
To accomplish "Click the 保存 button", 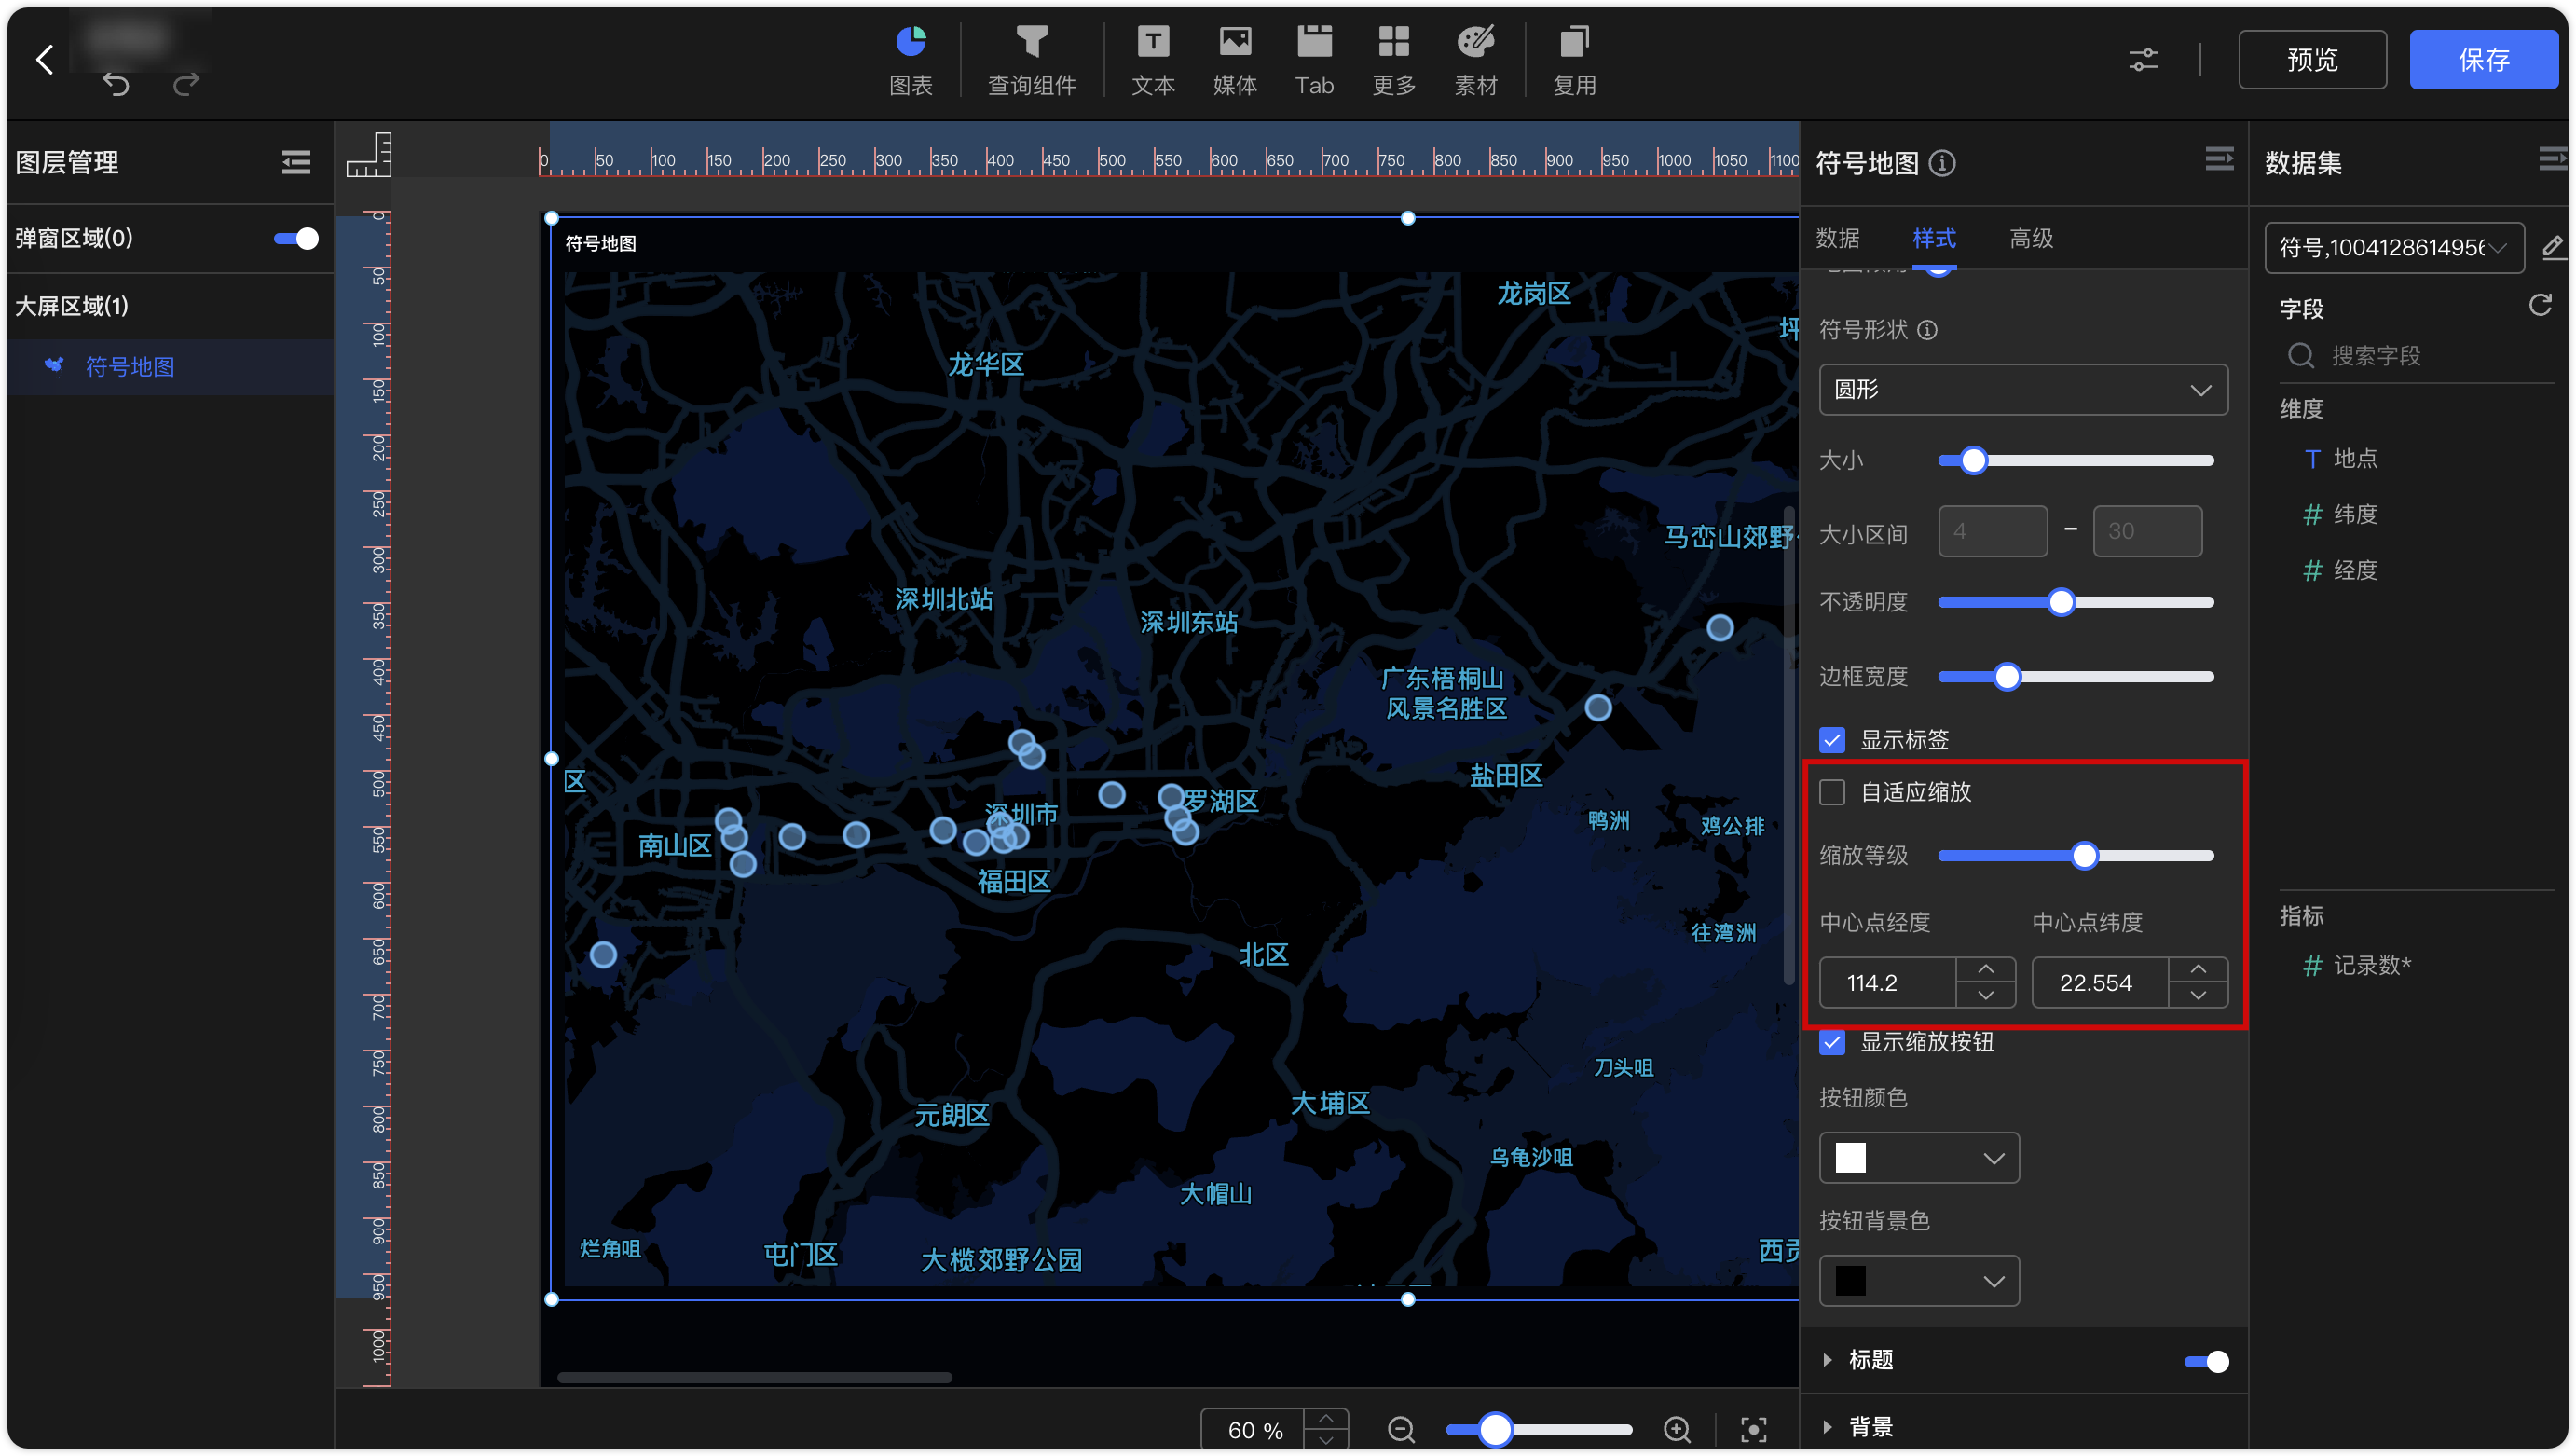I will [x=2483, y=60].
